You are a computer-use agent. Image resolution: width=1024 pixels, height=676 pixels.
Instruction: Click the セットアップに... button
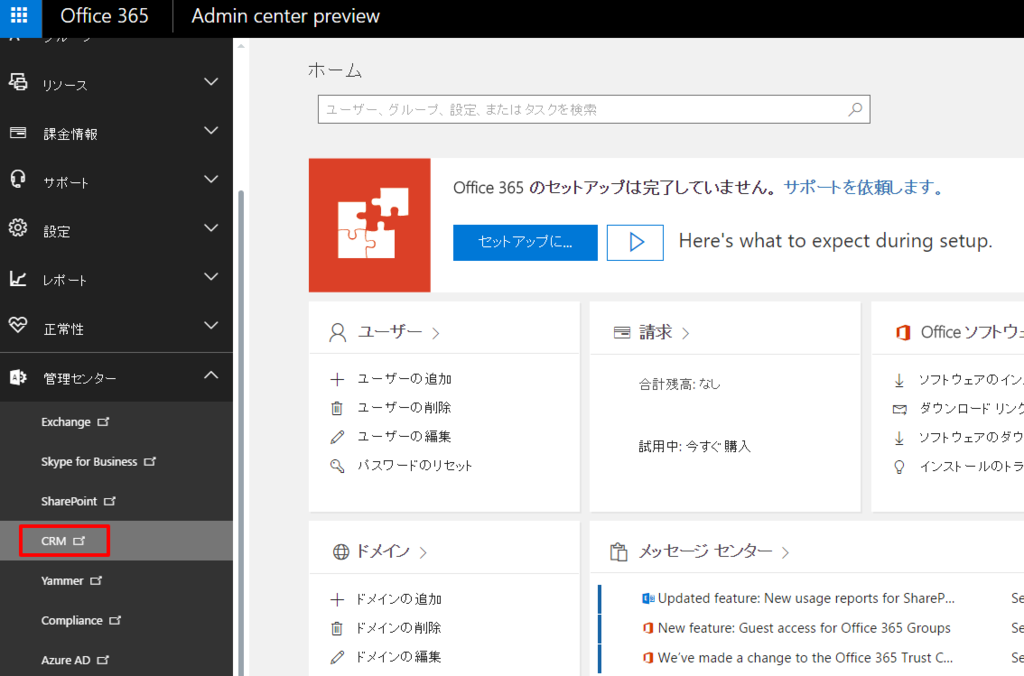click(525, 242)
